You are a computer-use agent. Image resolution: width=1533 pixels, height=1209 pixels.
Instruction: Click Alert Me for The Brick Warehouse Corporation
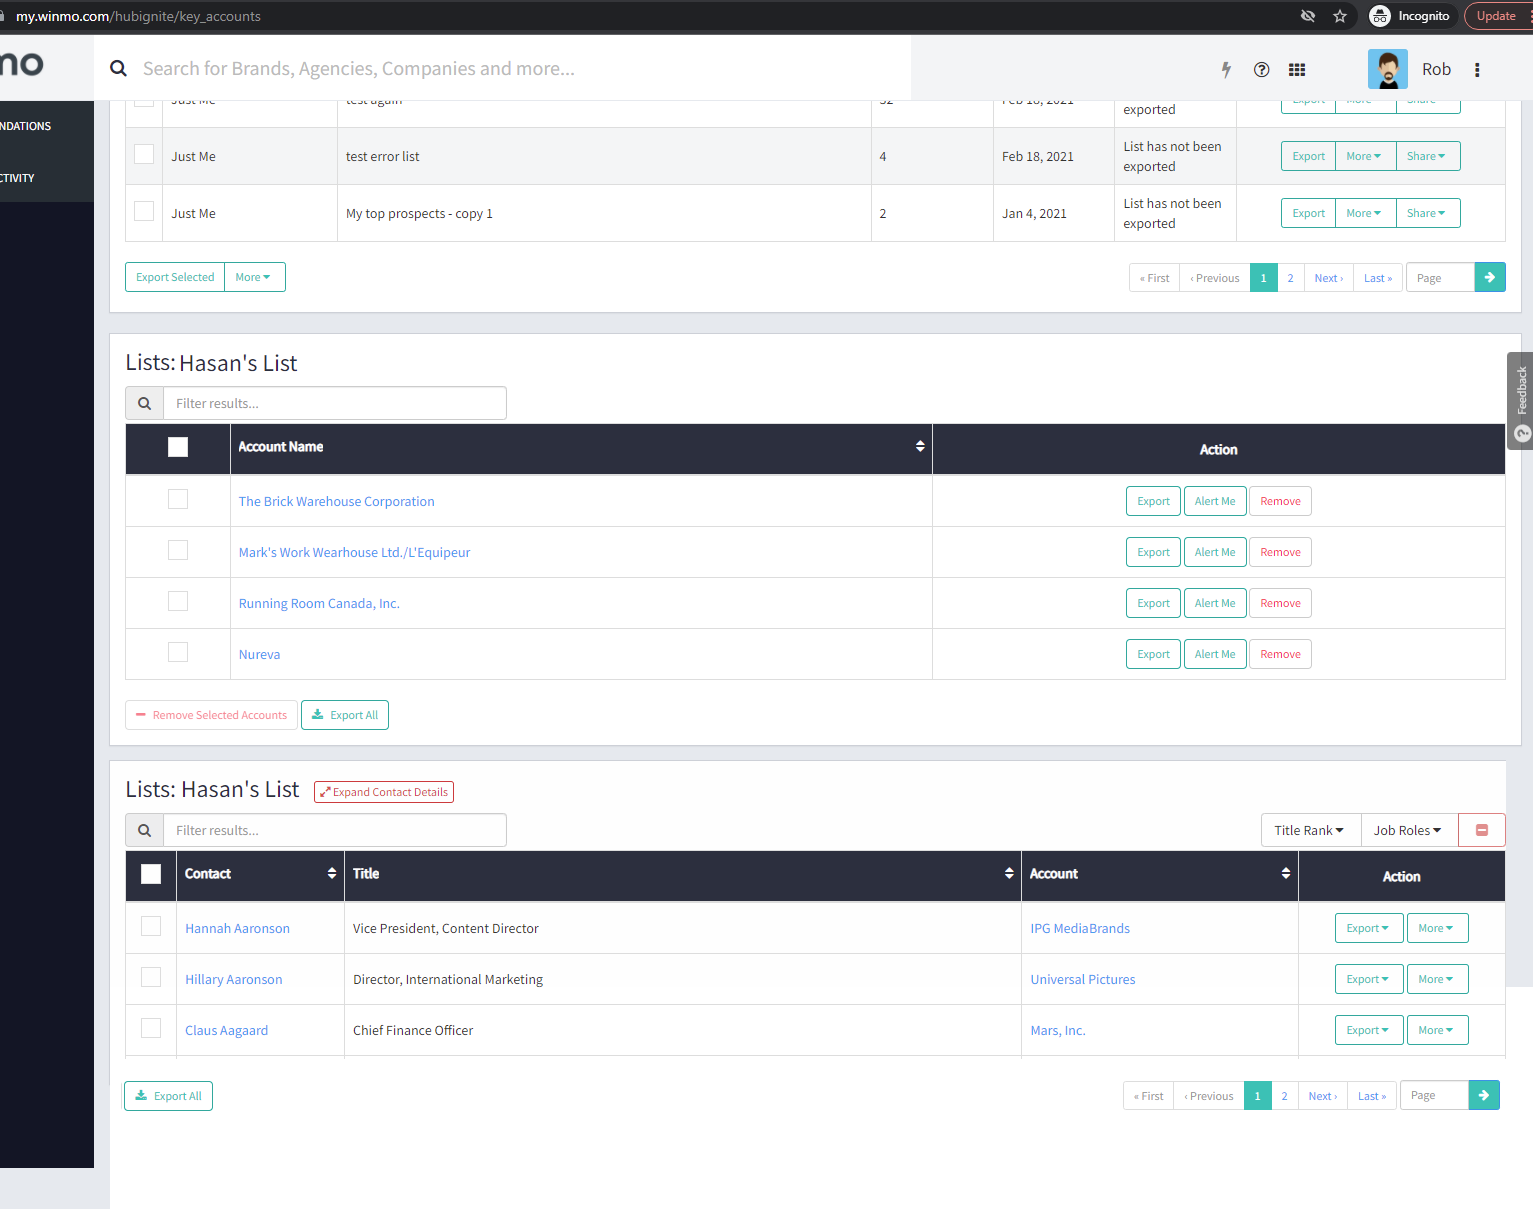[x=1215, y=501]
